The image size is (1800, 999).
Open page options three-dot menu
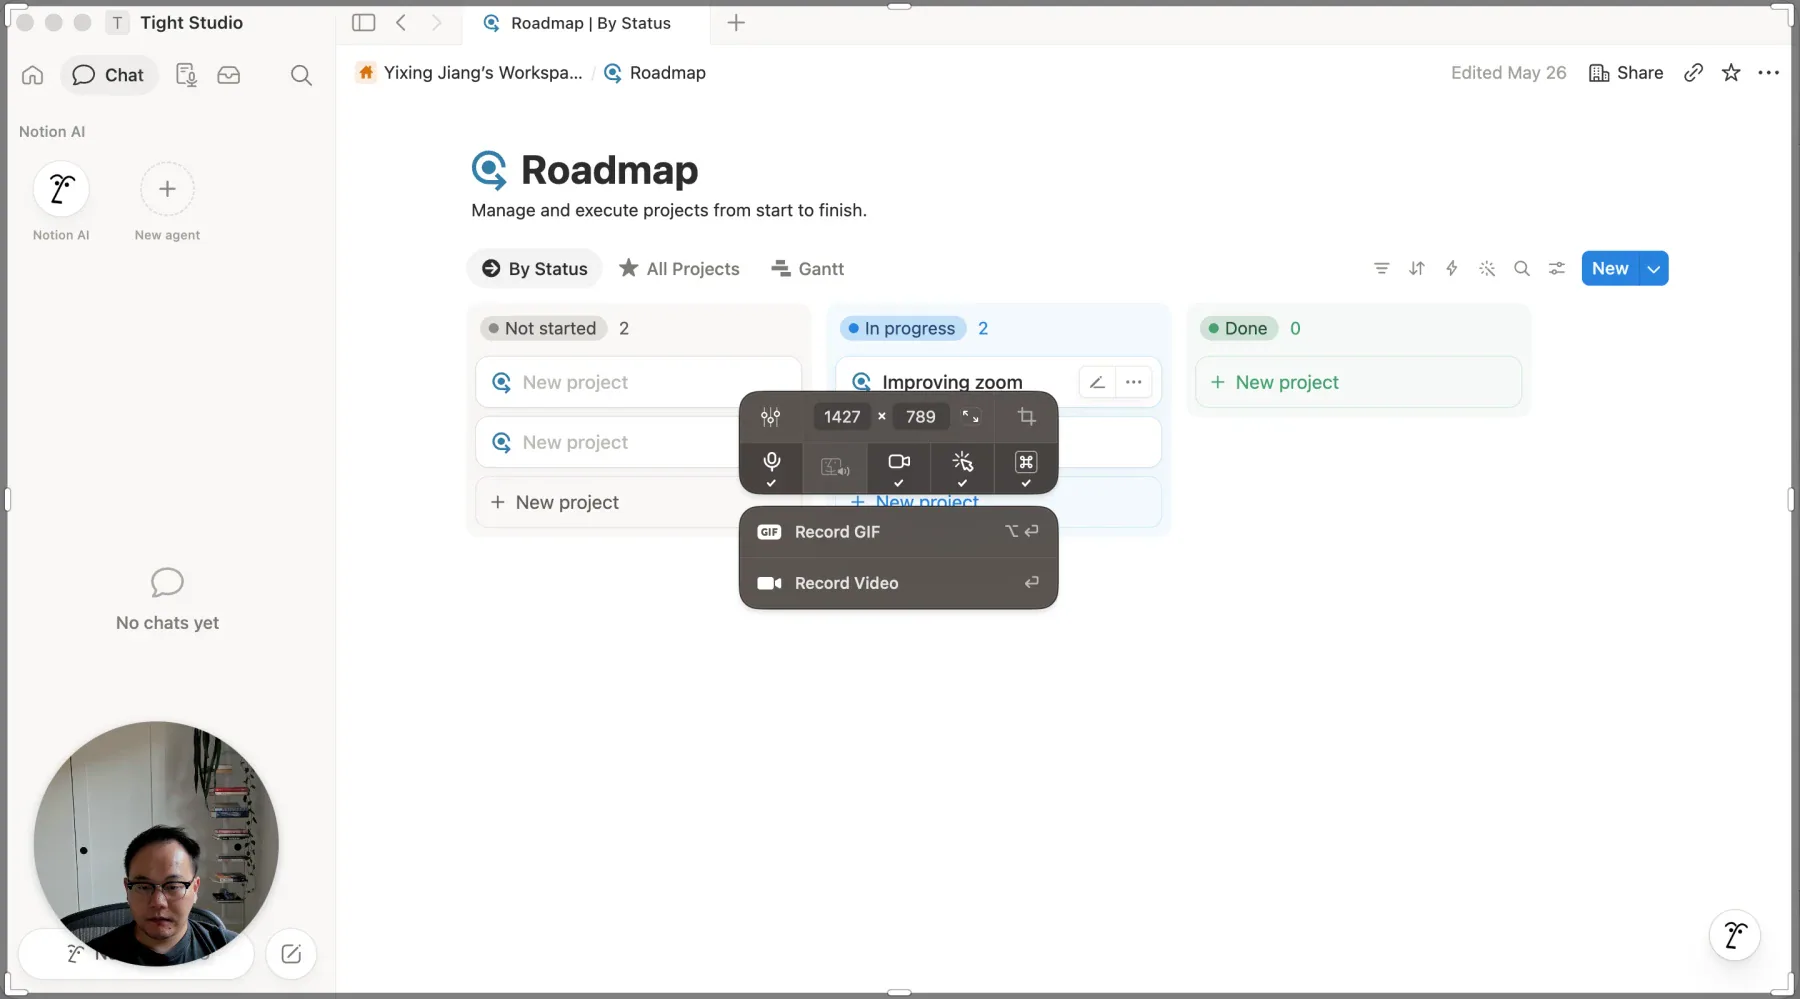point(1769,72)
